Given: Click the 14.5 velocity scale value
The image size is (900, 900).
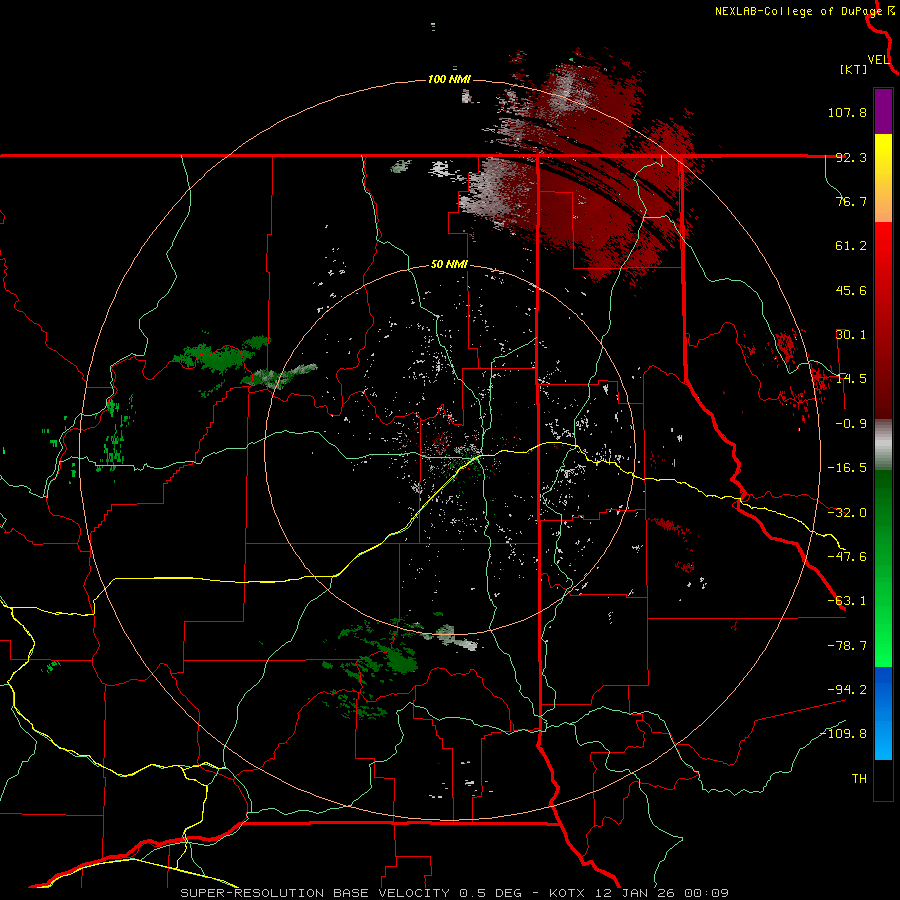Looking at the screenshot, I should 851,379.
